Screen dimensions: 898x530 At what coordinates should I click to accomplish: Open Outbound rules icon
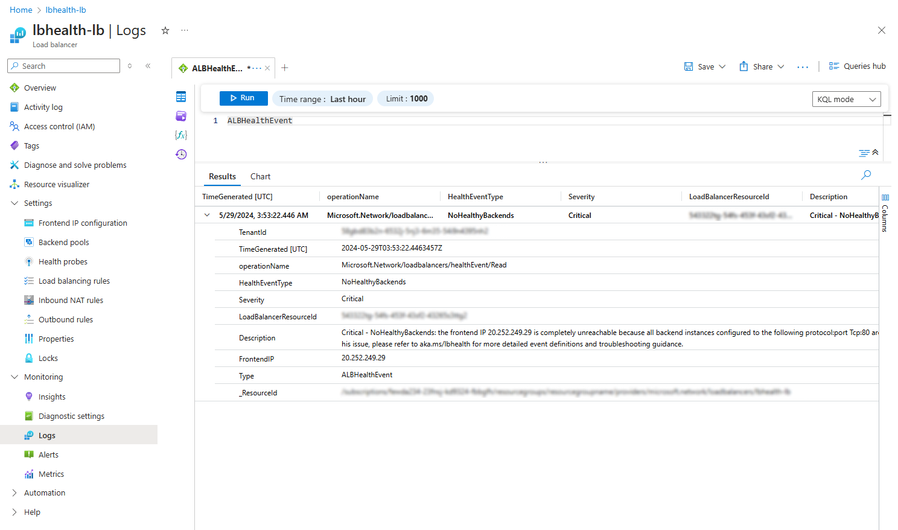[29, 320]
